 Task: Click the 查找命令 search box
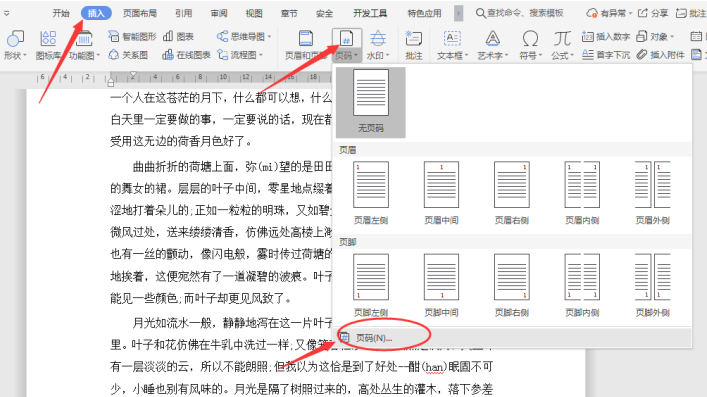[519, 13]
